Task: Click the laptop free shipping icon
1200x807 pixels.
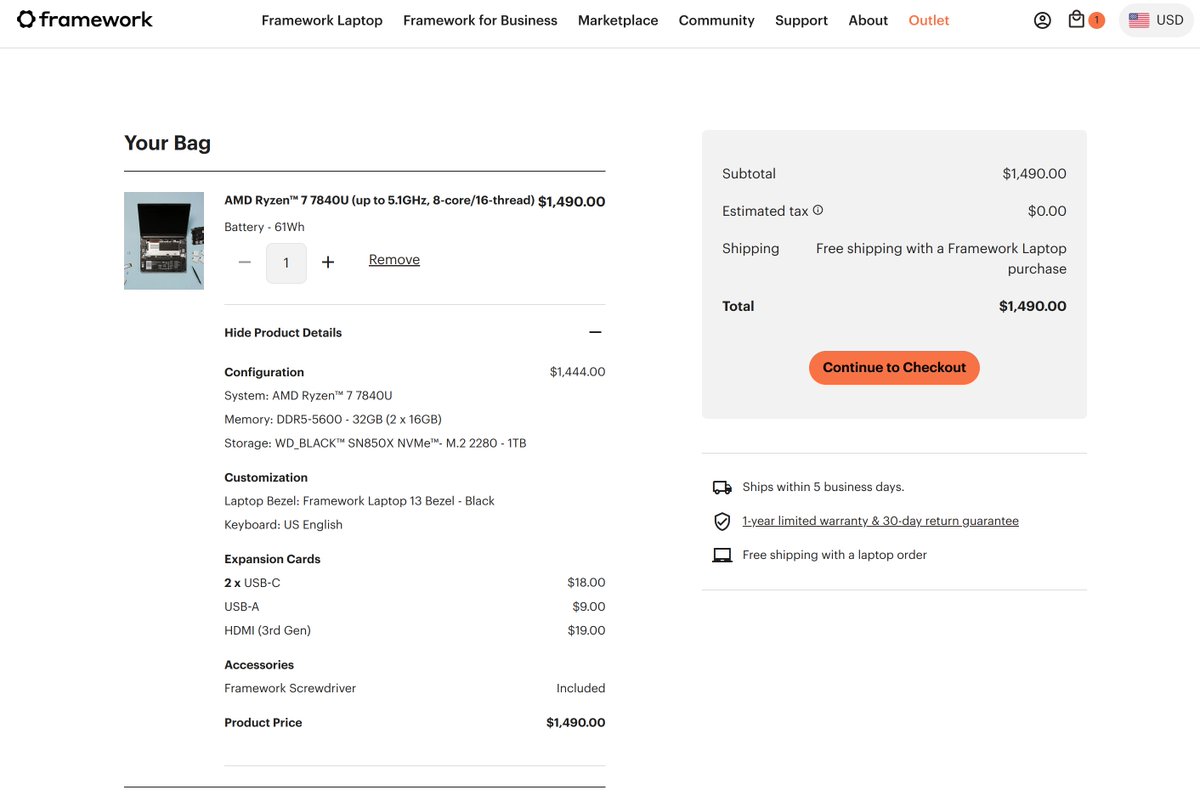Action: [x=722, y=555]
